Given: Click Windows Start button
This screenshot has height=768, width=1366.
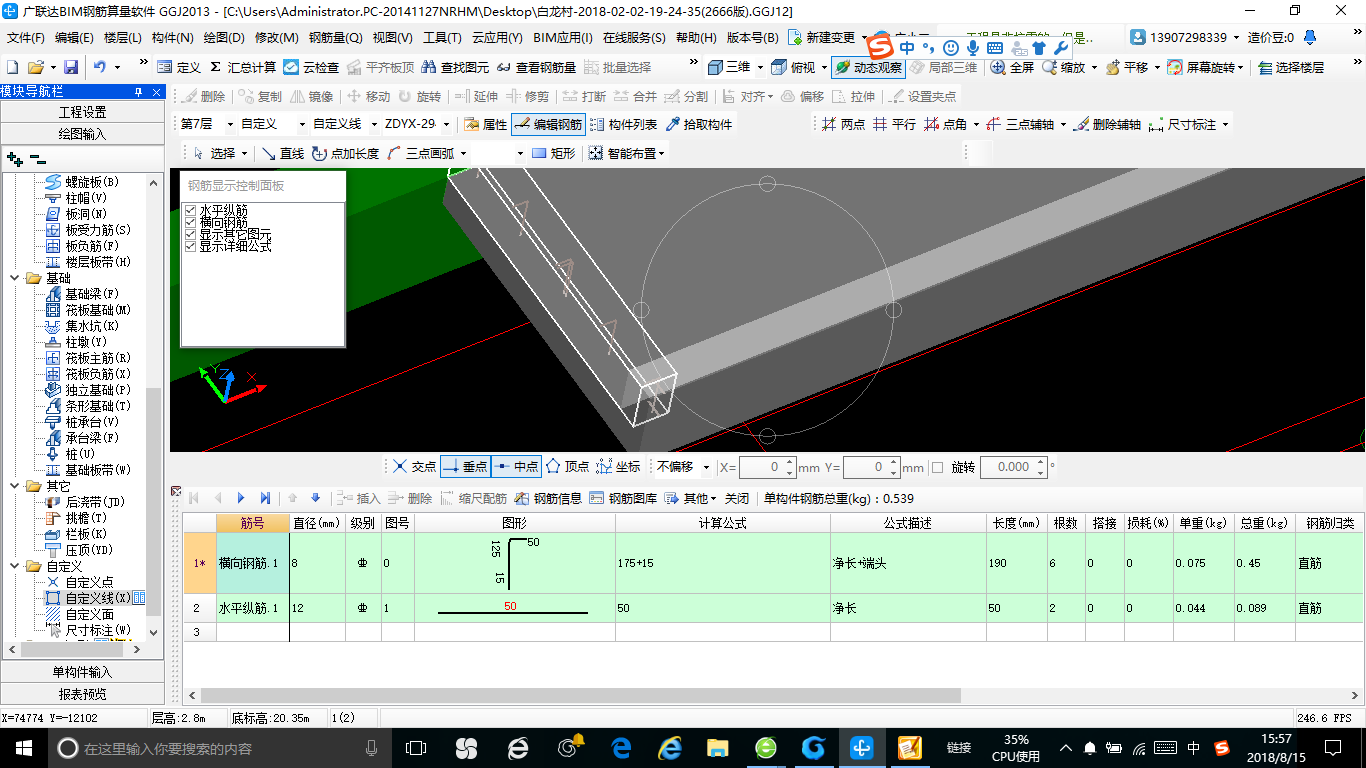Looking at the screenshot, I should coord(23,748).
